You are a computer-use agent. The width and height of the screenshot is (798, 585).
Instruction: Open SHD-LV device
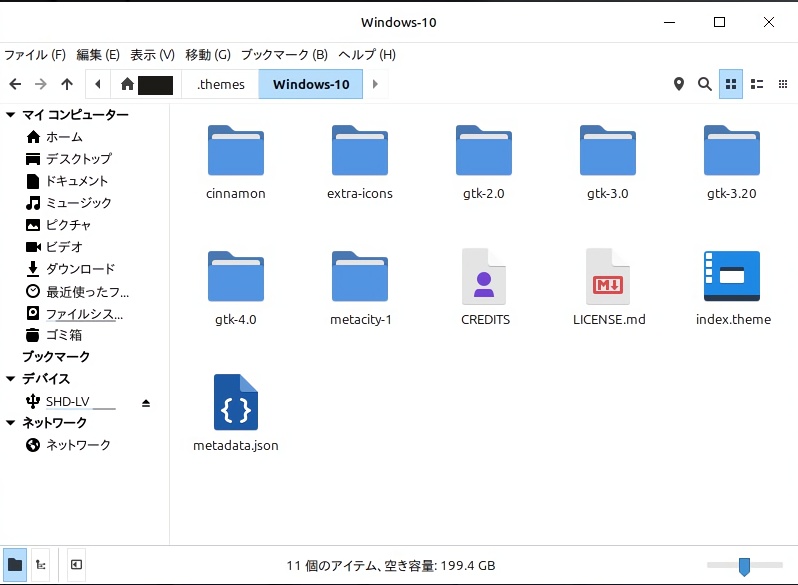70,402
